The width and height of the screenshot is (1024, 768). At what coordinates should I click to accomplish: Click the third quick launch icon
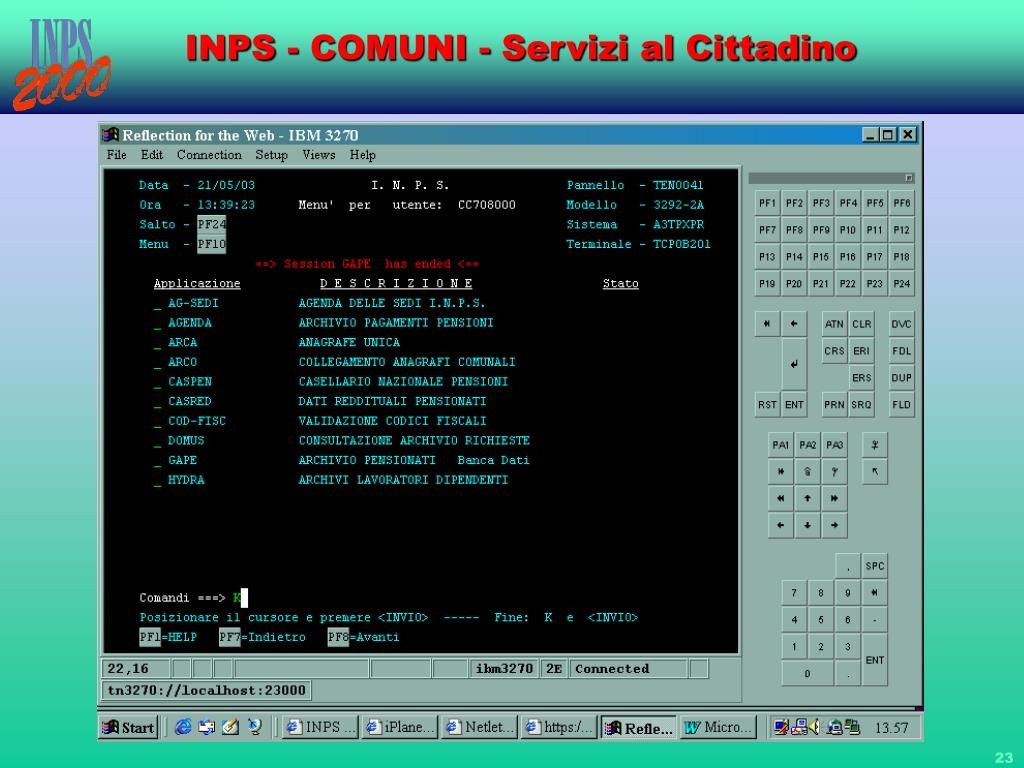point(230,727)
